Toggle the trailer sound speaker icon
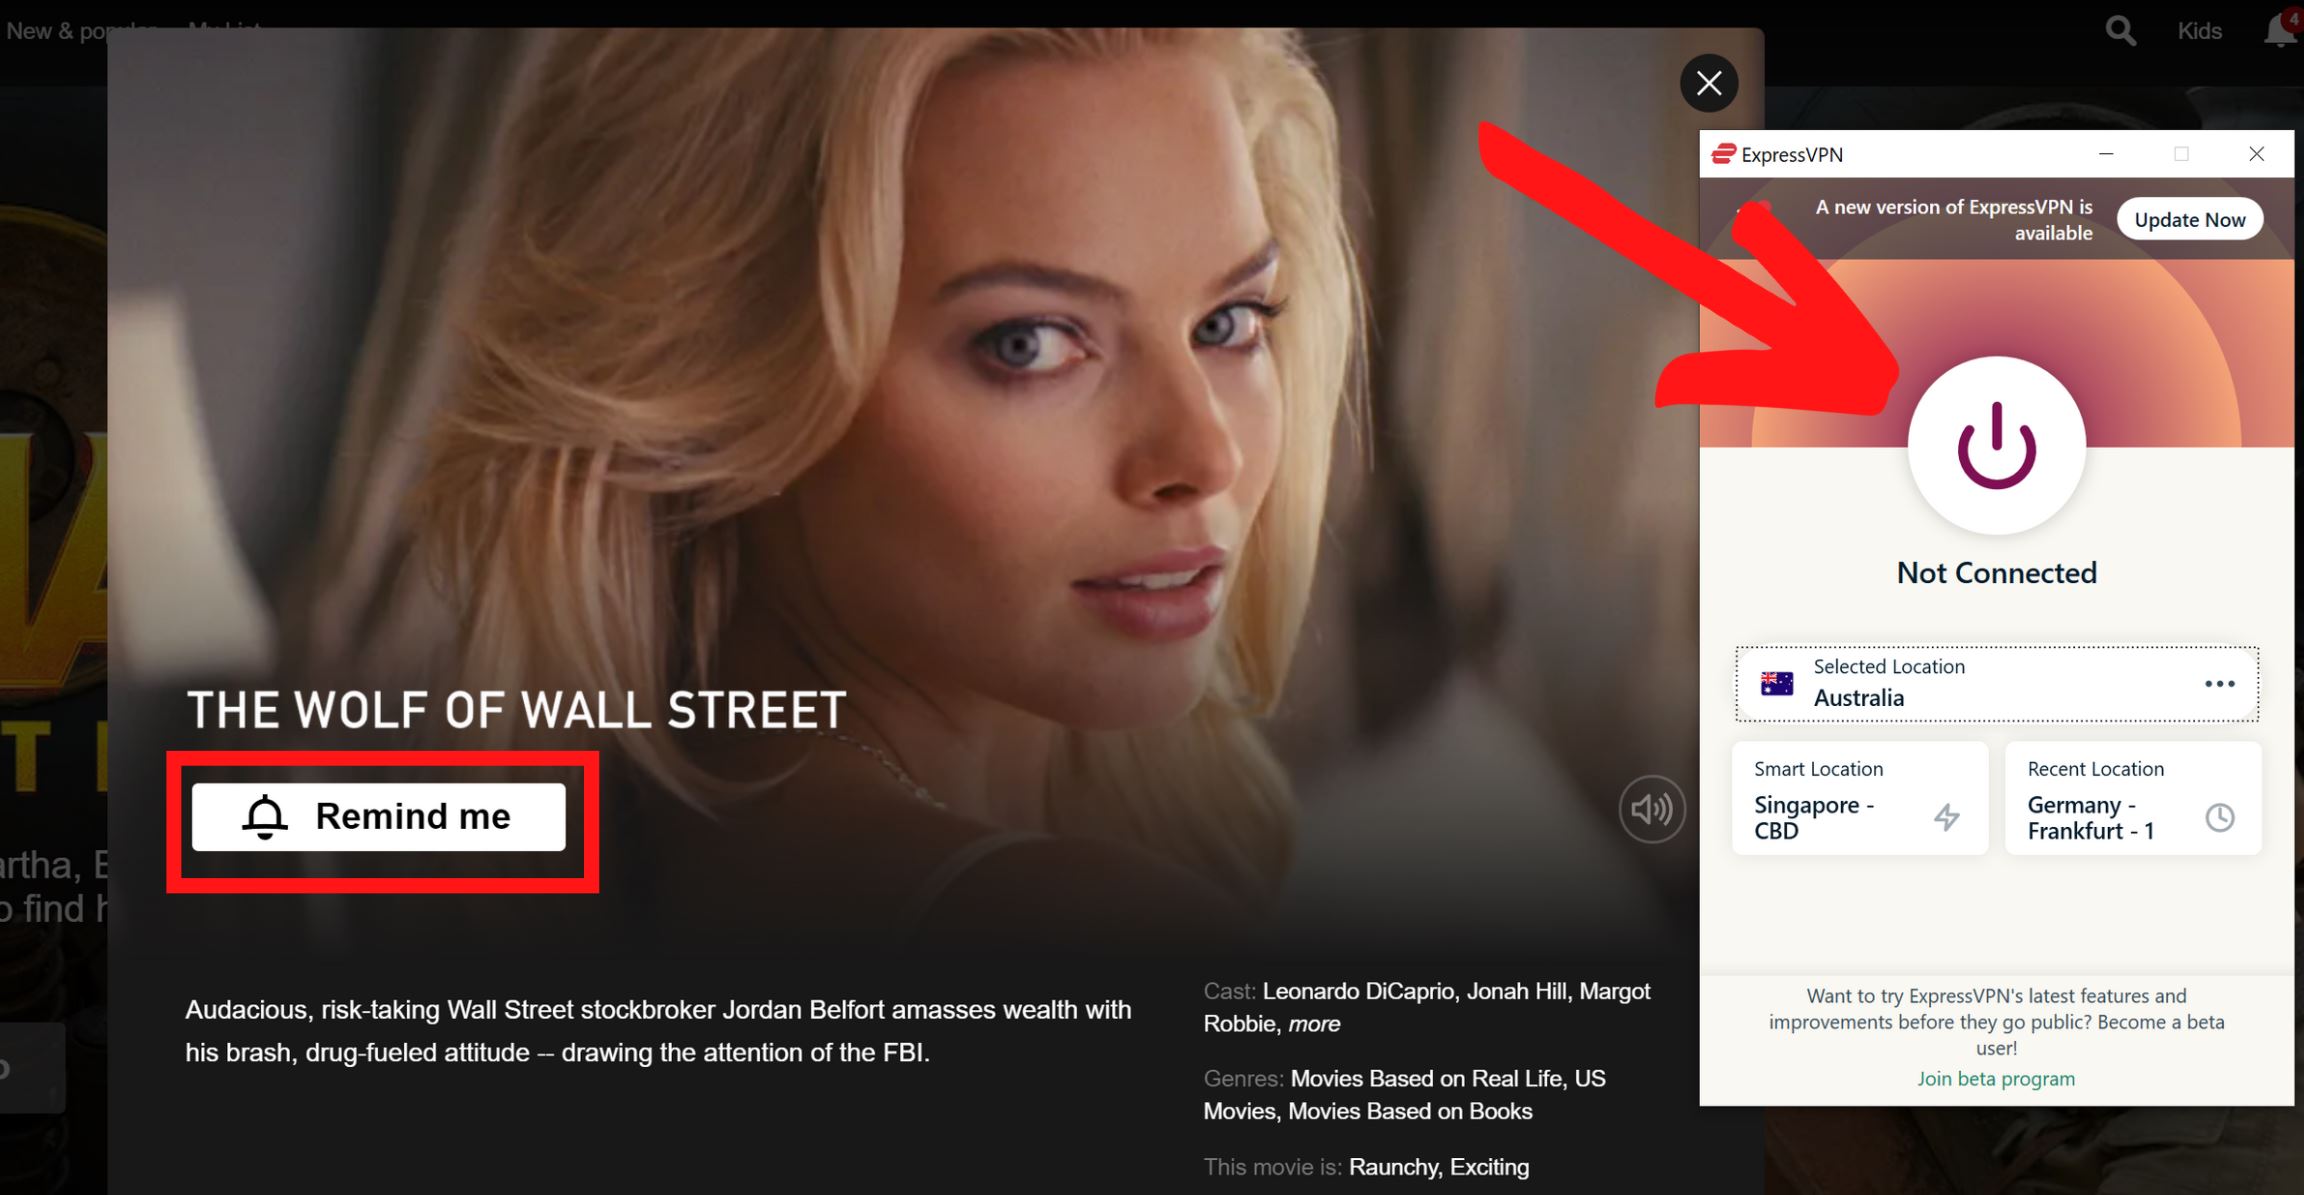 click(x=1651, y=809)
